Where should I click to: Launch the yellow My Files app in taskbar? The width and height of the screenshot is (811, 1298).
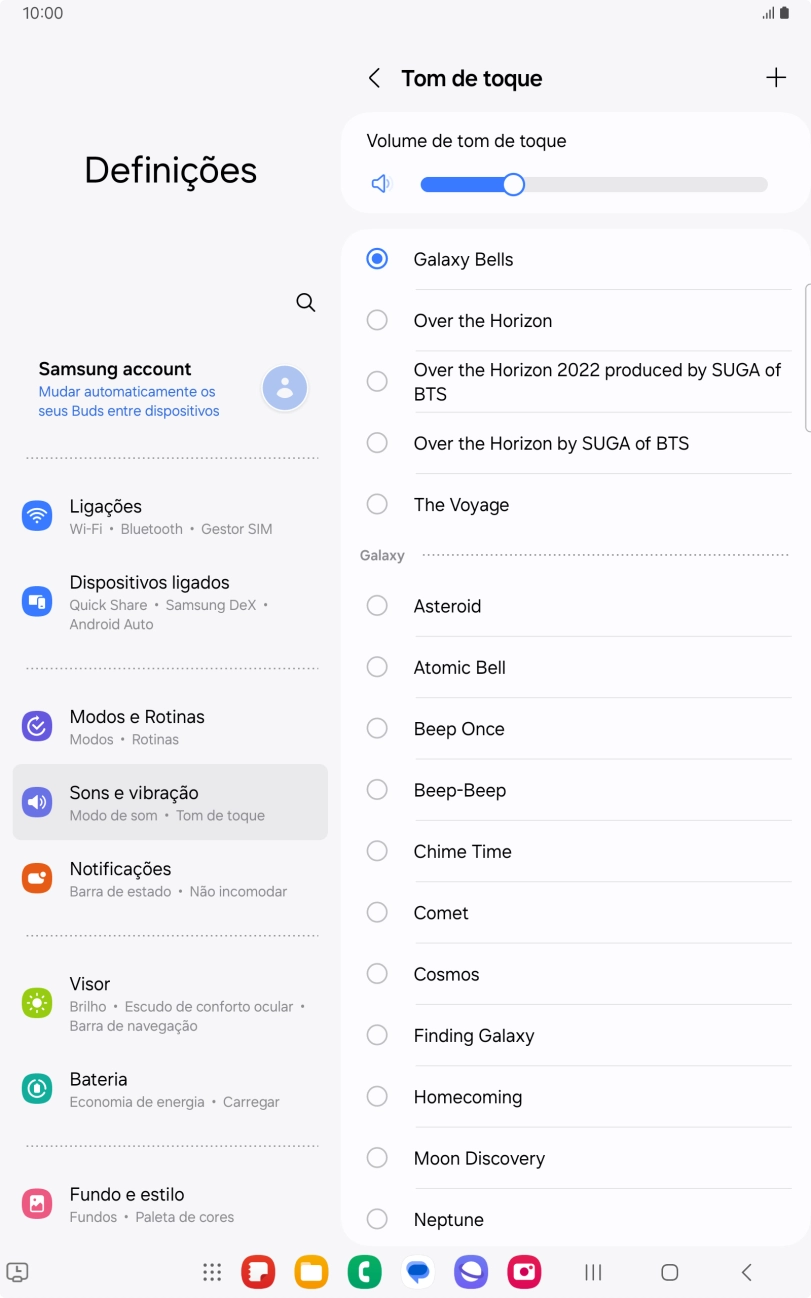(x=311, y=1272)
